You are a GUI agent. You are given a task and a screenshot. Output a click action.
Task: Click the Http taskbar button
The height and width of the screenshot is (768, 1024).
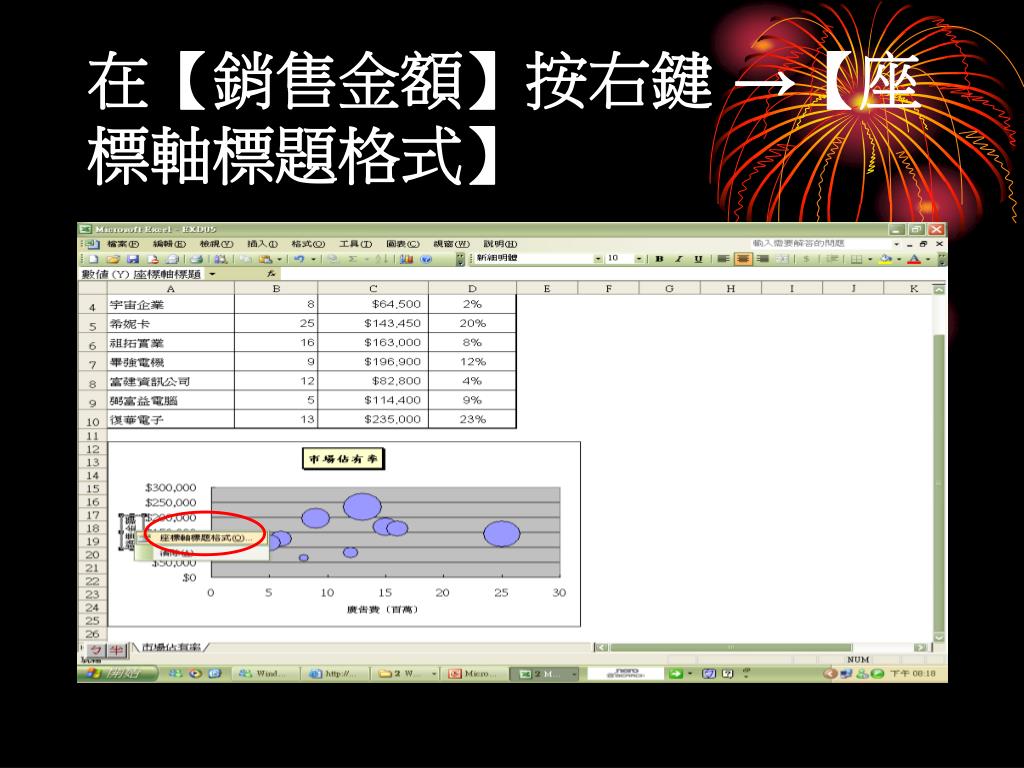tap(336, 674)
